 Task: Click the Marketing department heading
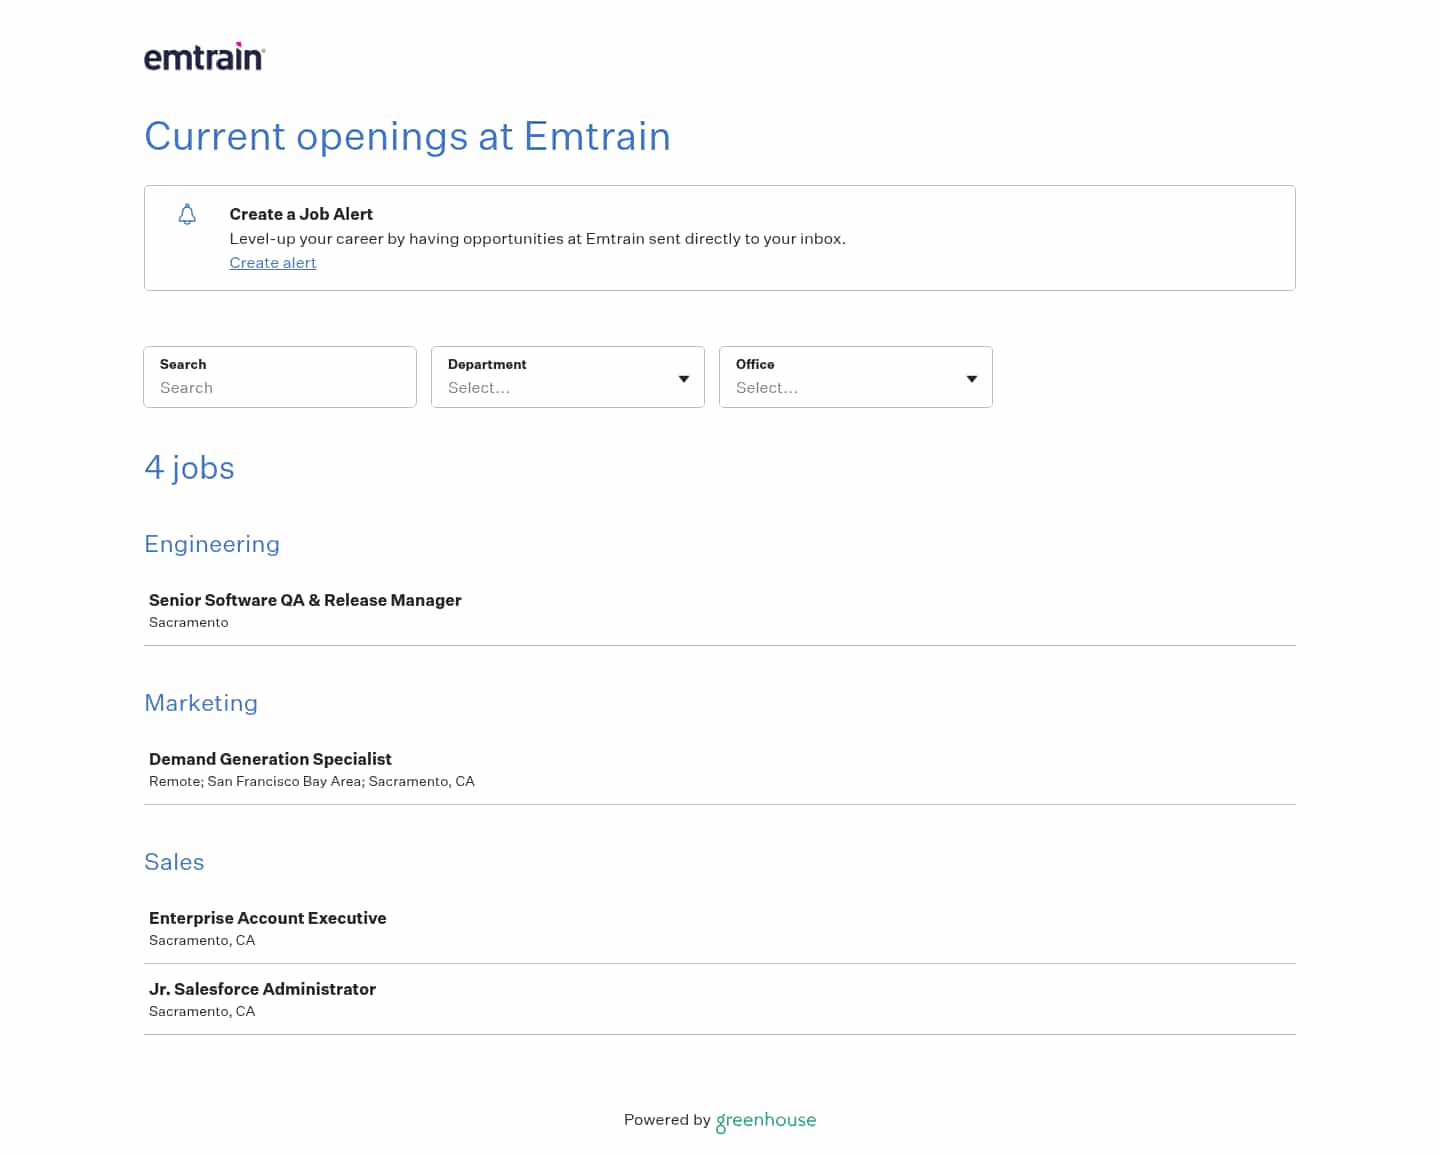coord(201,703)
